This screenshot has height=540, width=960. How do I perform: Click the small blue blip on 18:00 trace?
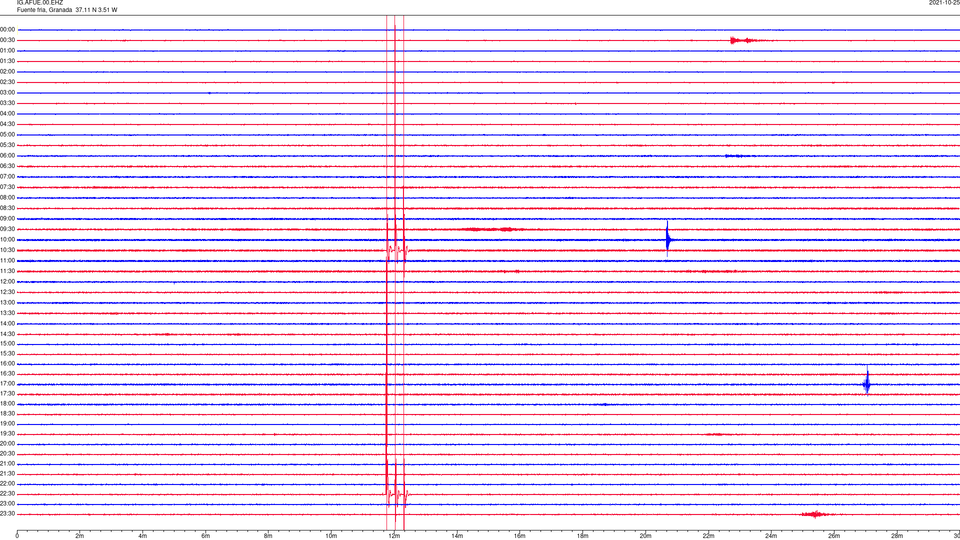[604, 404]
